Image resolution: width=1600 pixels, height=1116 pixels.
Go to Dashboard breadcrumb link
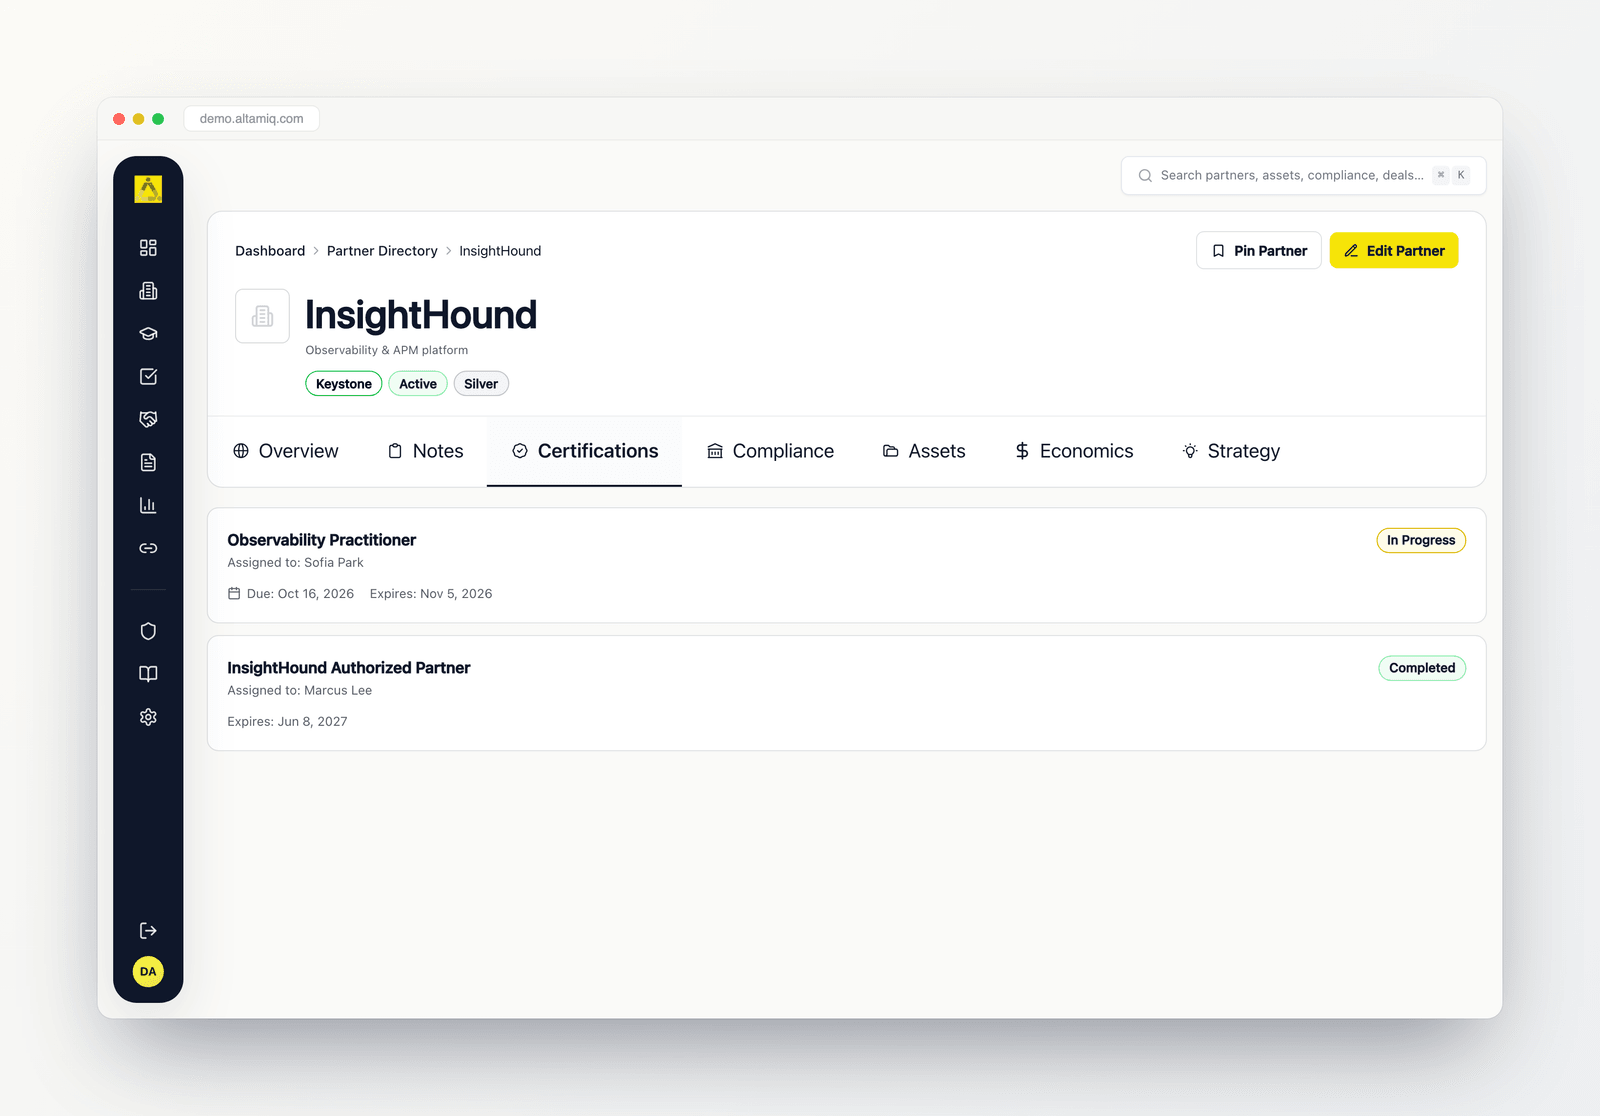(x=270, y=251)
